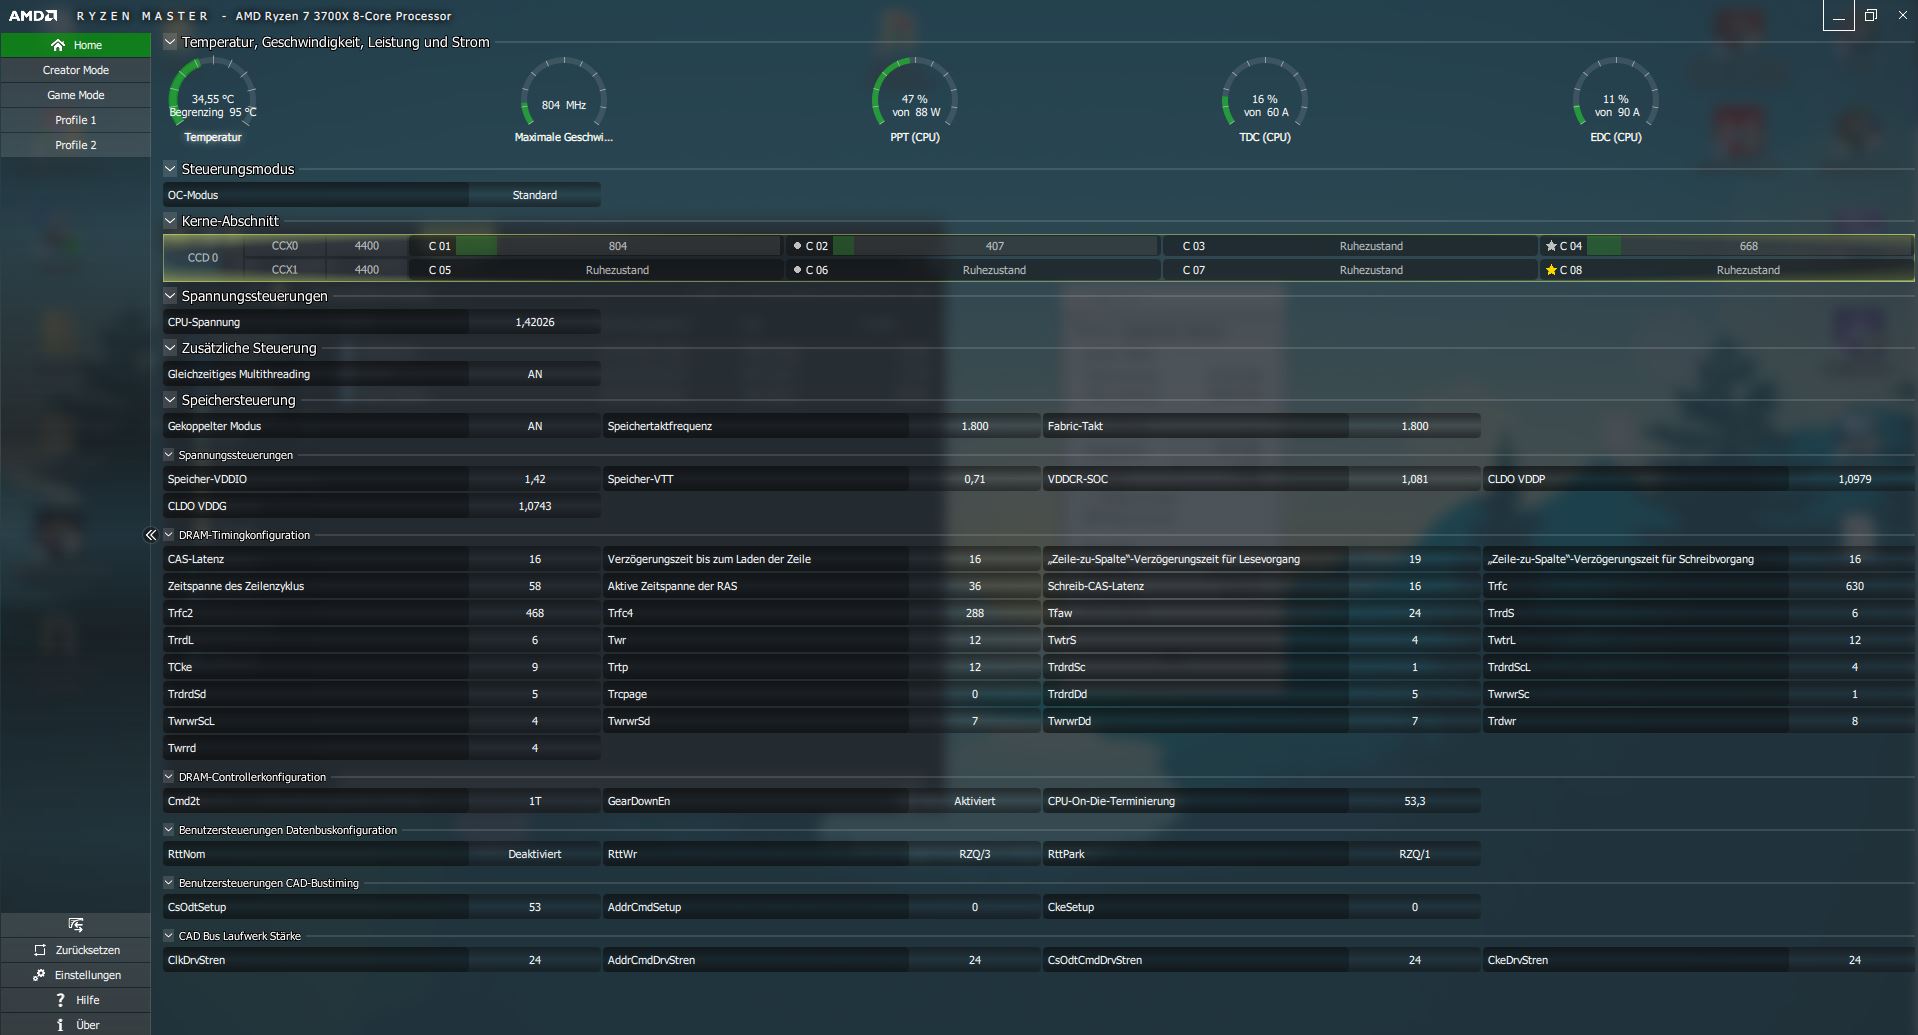Open the Home tab
The width and height of the screenshot is (1918, 1035).
point(76,45)
